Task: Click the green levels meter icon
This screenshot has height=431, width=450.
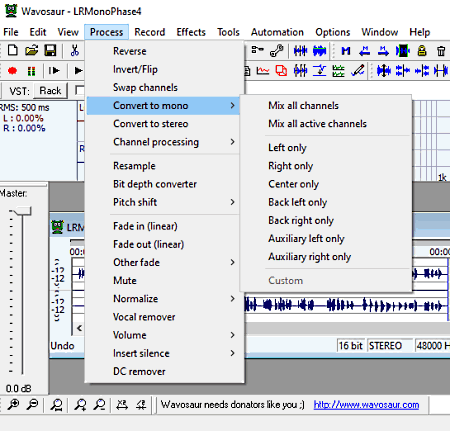Action: tap(338, 71)
